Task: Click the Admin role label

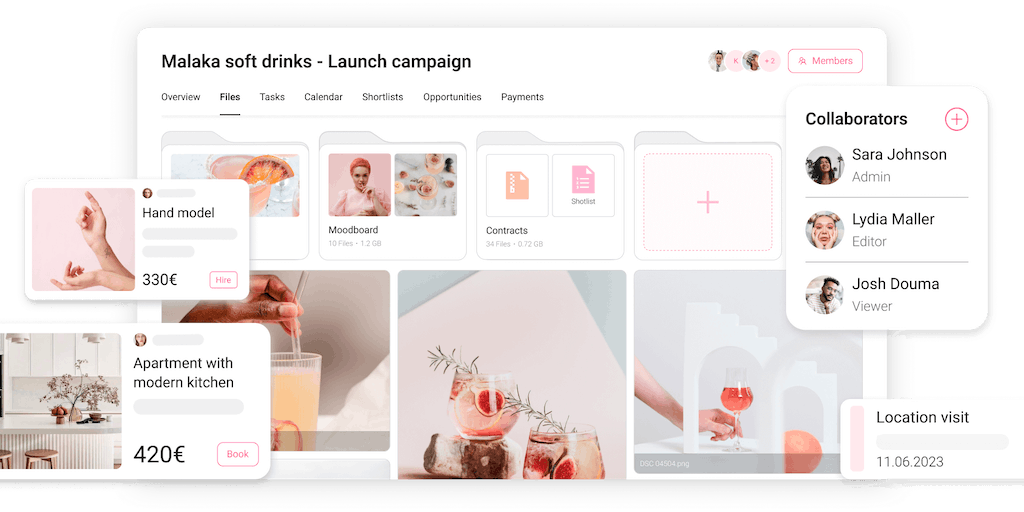Action: (x=871, y=177)
